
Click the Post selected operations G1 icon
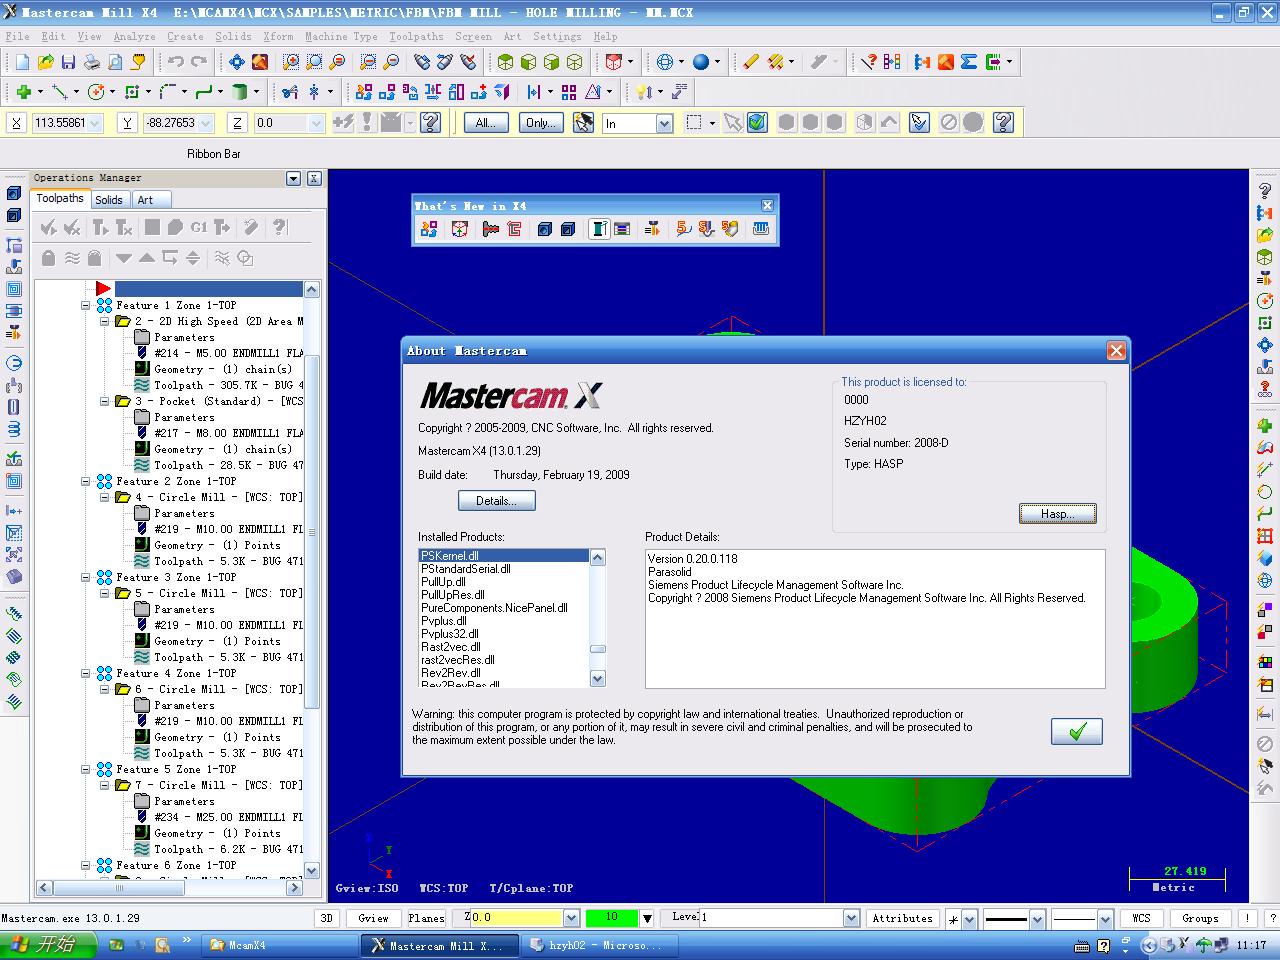point(199,228)
